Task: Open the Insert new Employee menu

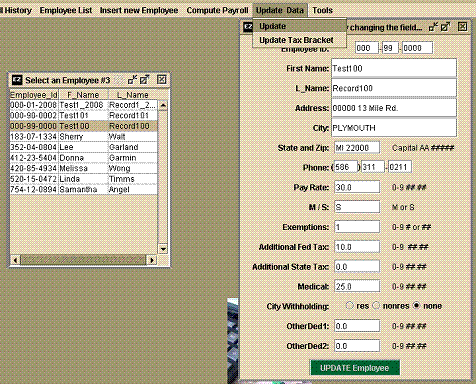Action: 139,10
